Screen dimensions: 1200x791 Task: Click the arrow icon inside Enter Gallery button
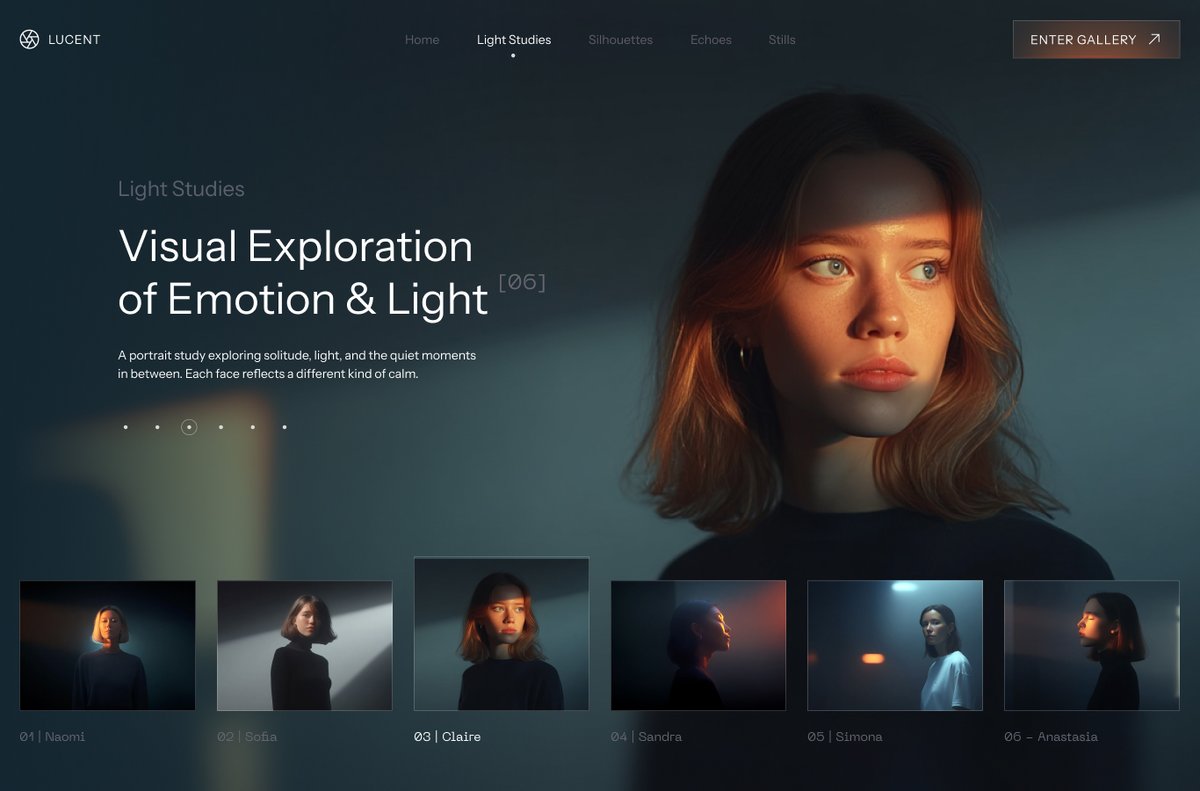(1153, 39)
